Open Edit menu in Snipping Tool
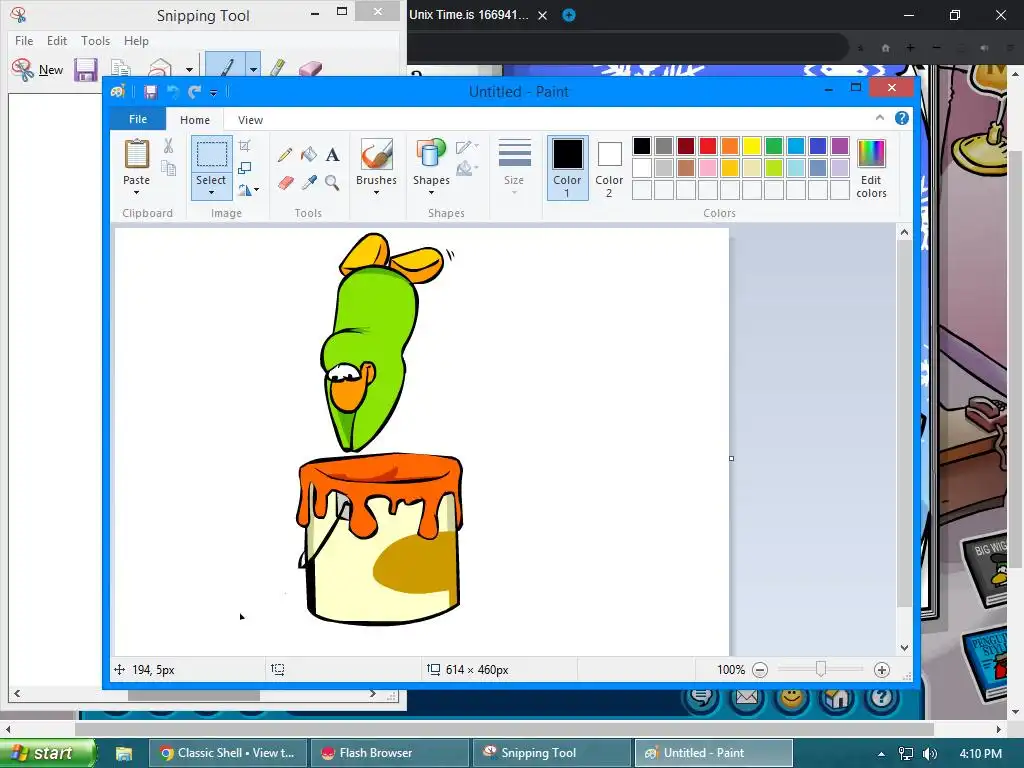1024x768 pixels. tap(57, 40)
